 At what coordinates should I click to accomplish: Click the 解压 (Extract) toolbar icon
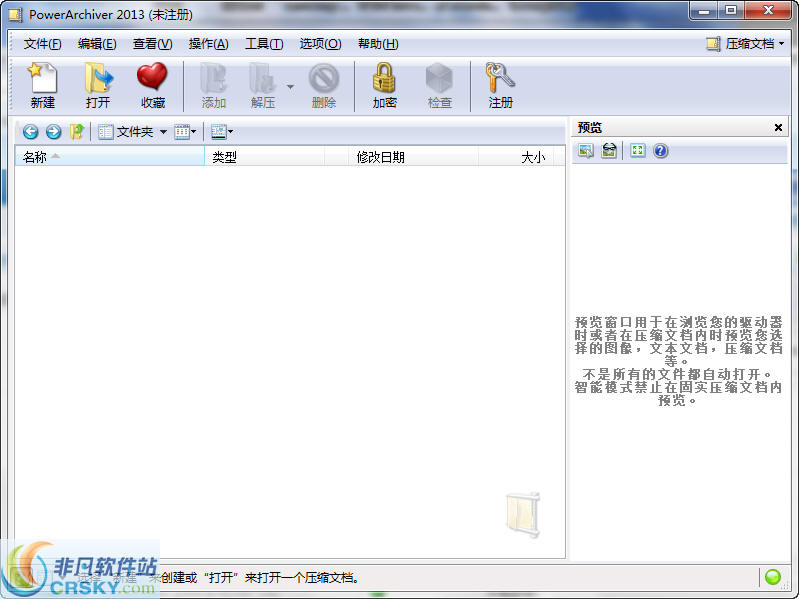tap(263, 85)
